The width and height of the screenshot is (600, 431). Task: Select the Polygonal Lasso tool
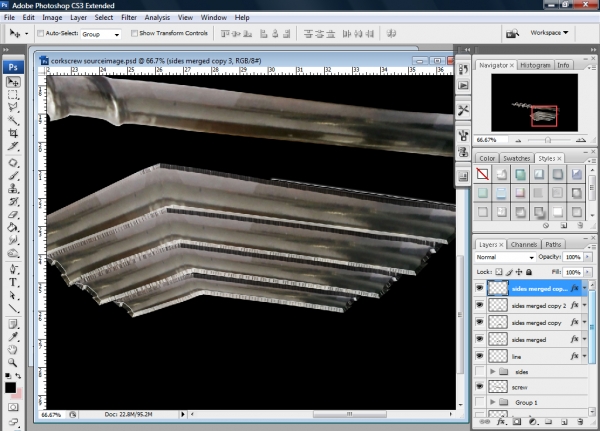(x=13, y=108)
